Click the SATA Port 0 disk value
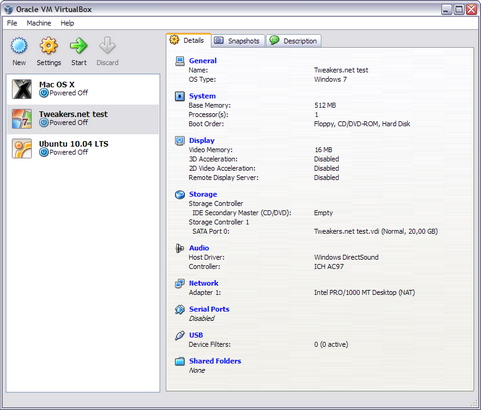 [x=376, y=231]
